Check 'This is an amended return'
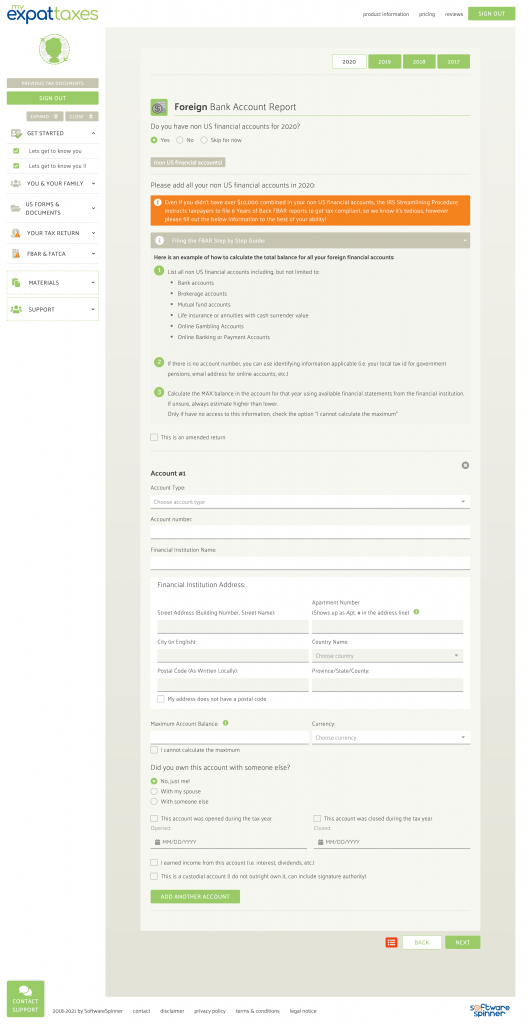Screen dimensions: 529x1024 tap(154, 437)
